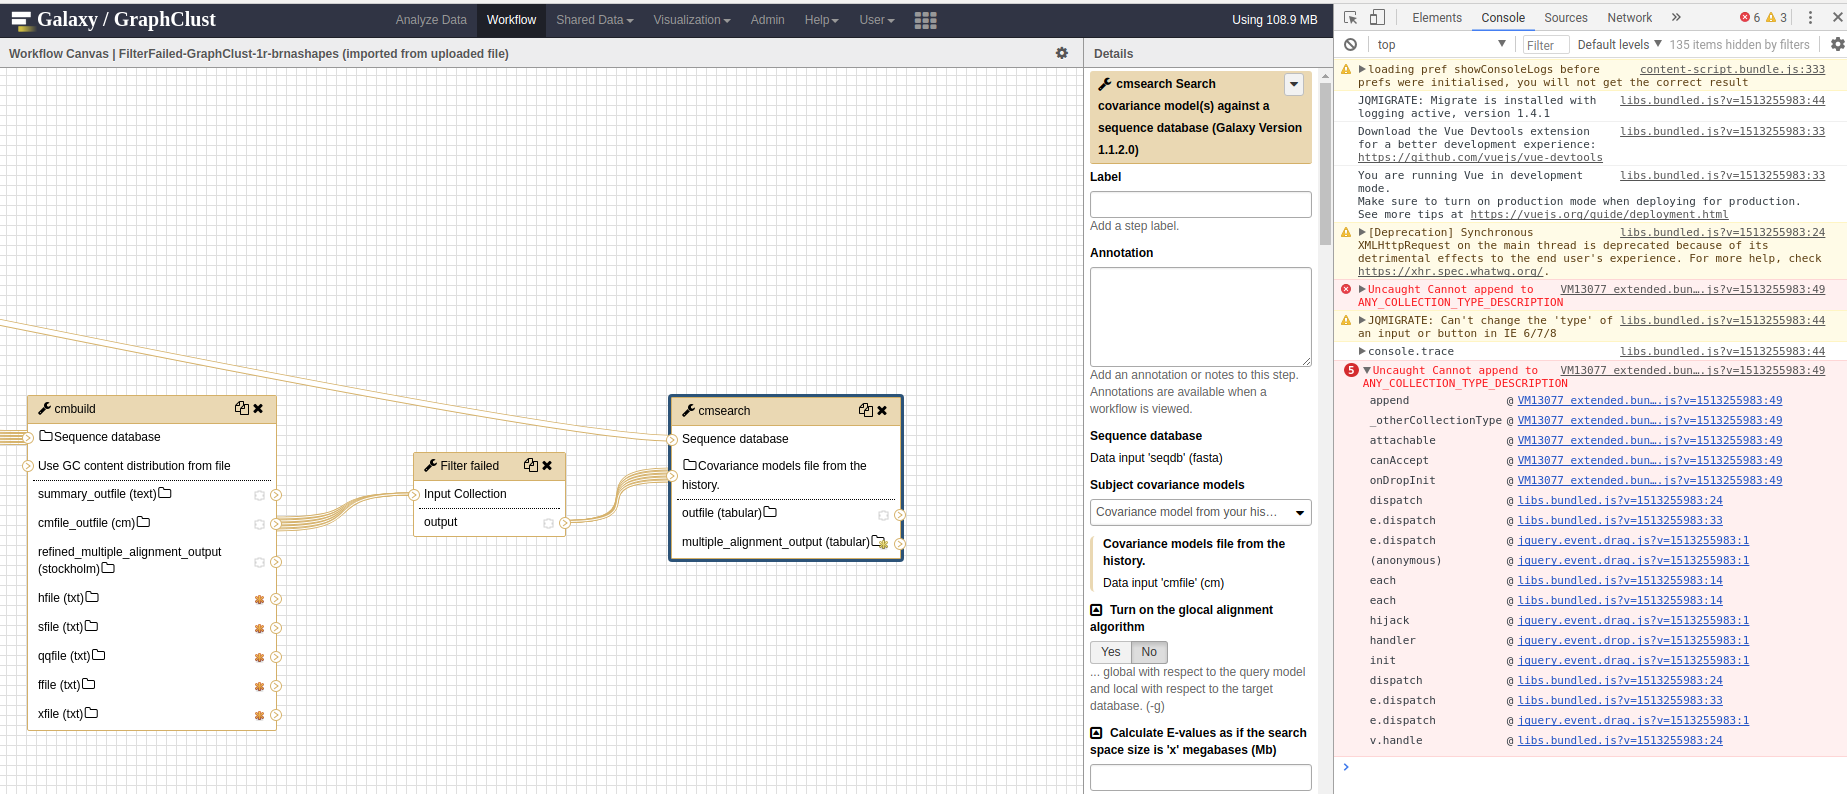Click the console error count indicator

[1751, 17]
